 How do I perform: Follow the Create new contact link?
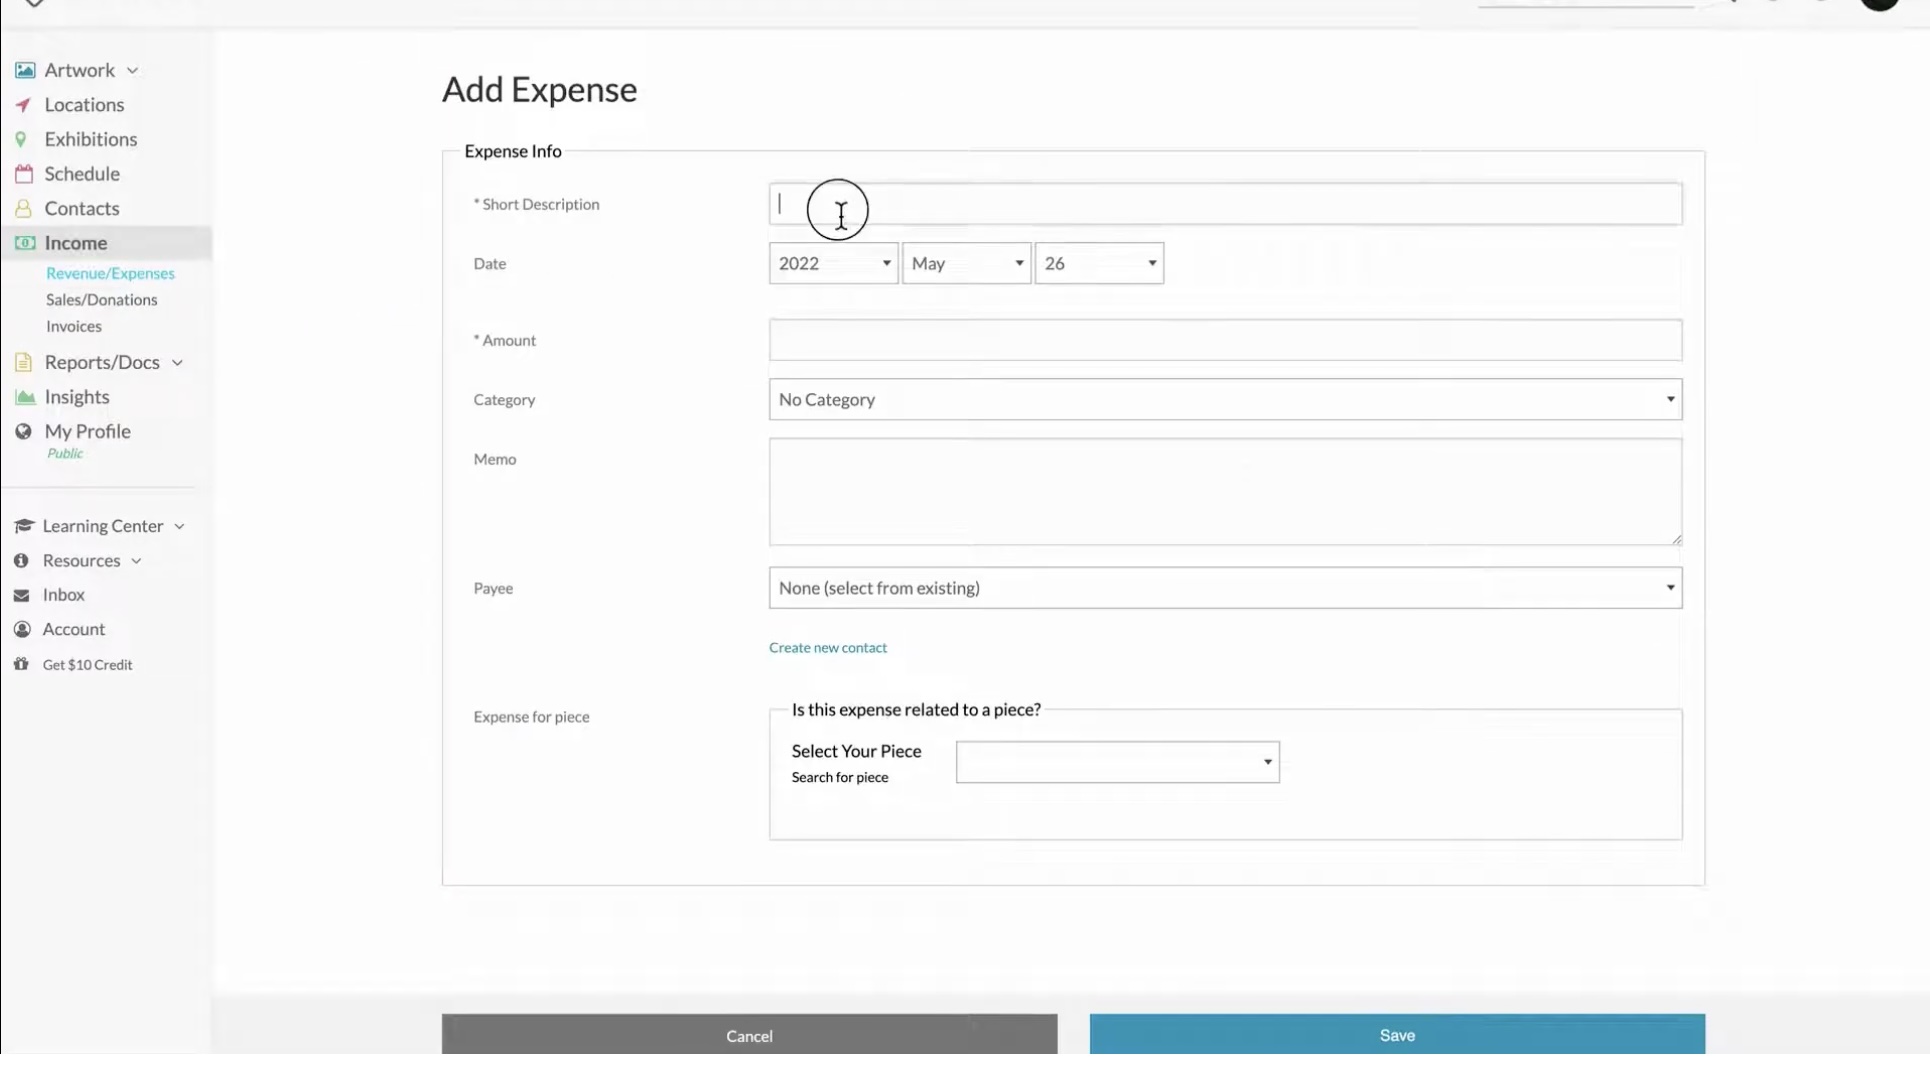828,648
